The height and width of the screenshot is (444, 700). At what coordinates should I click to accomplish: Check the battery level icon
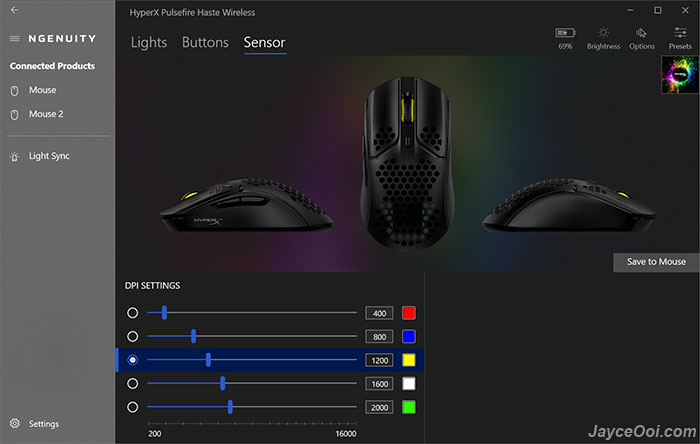(x=565, y=33)
